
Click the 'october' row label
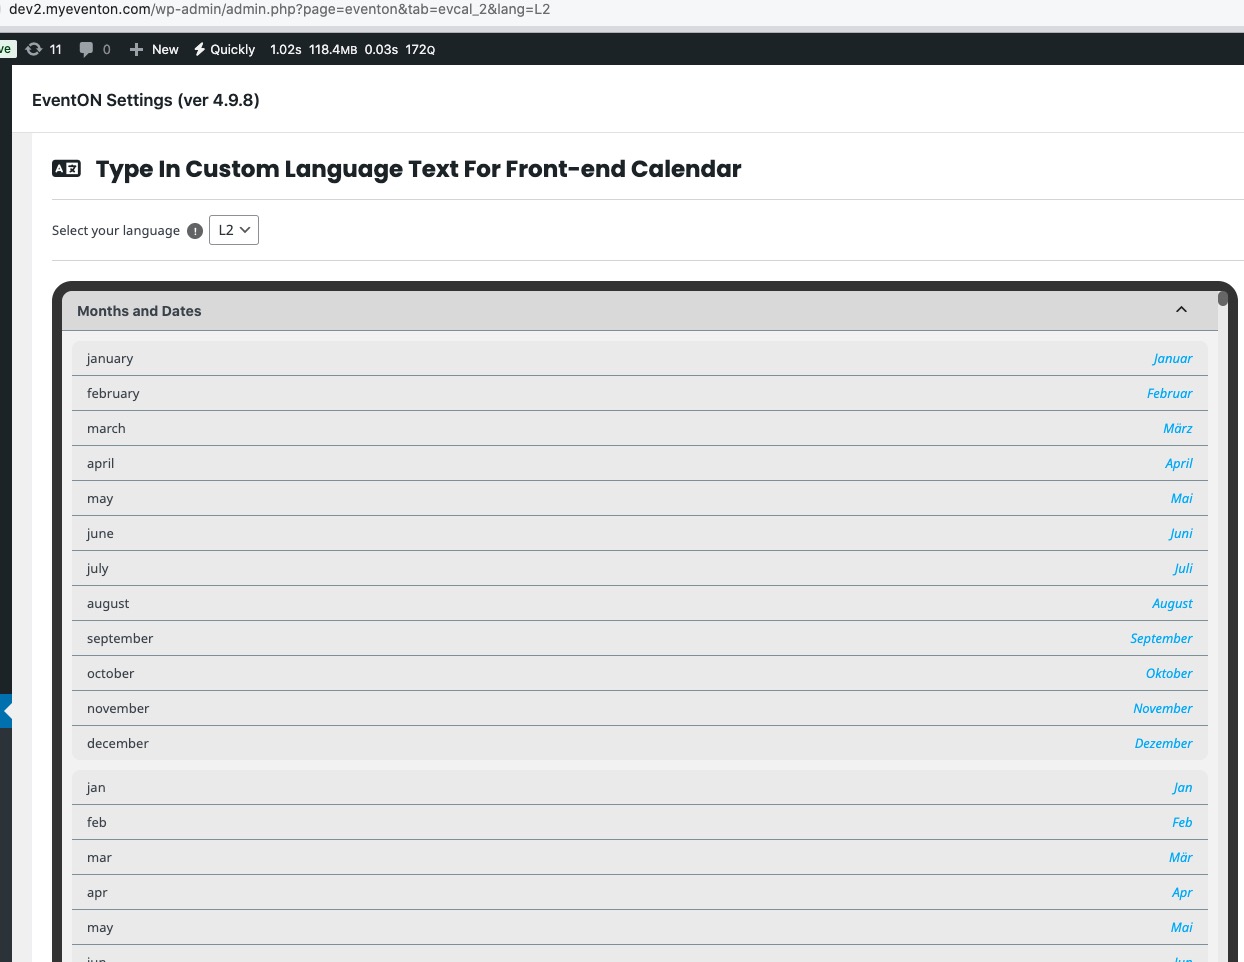tap(110, 673)
